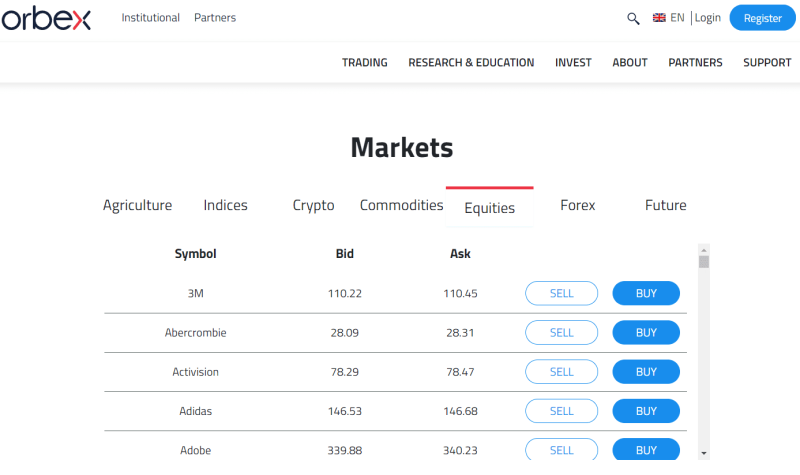
Task: Open the Indices tab
Action: coord(225,205)
